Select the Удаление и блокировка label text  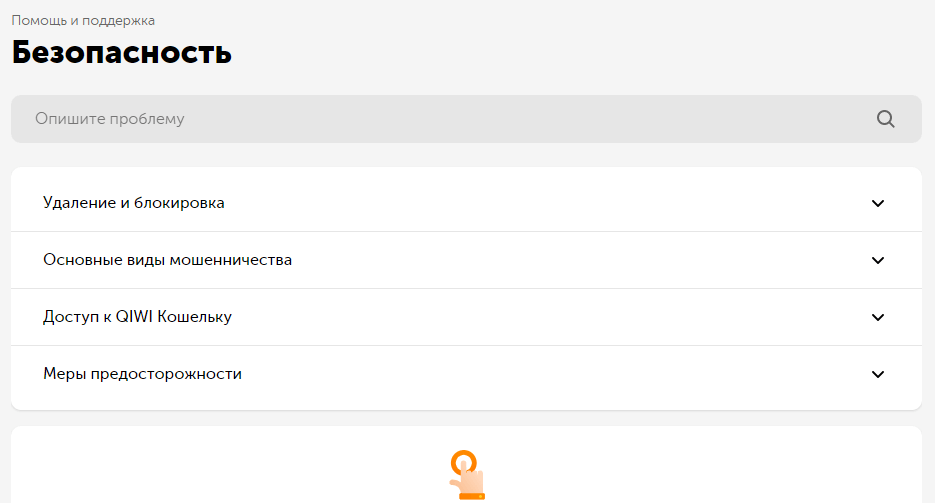[x=134, y=203]
